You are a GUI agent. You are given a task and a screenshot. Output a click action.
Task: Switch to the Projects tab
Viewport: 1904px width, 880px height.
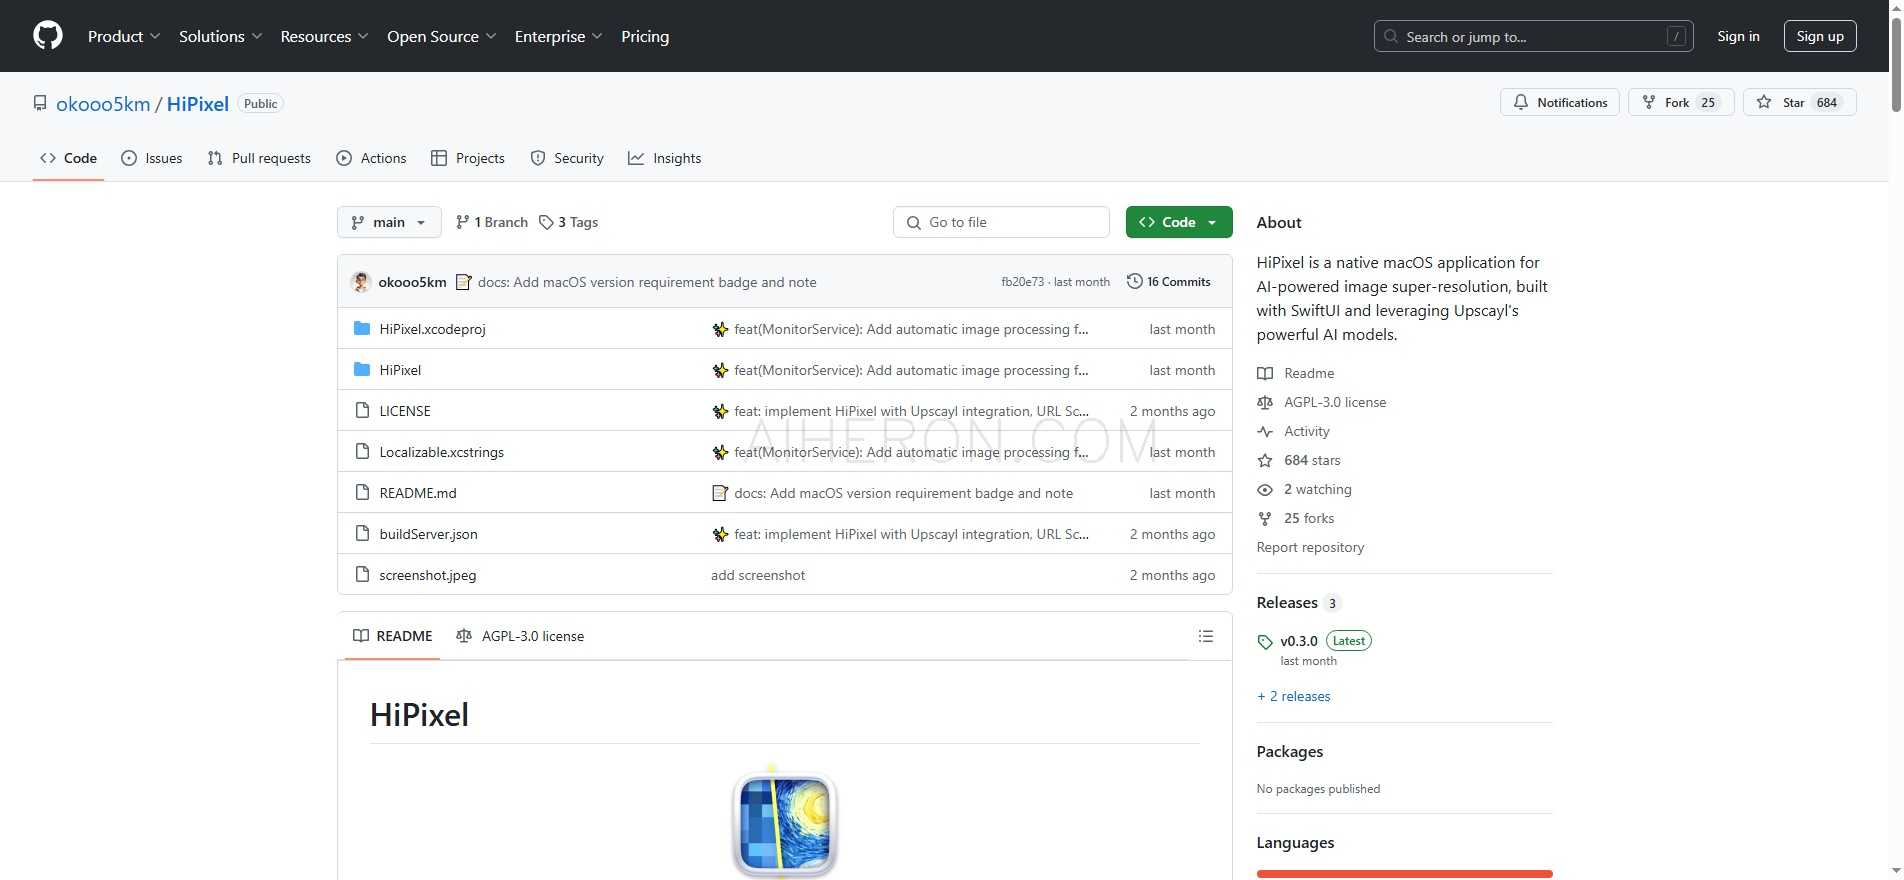click(468, 158)
